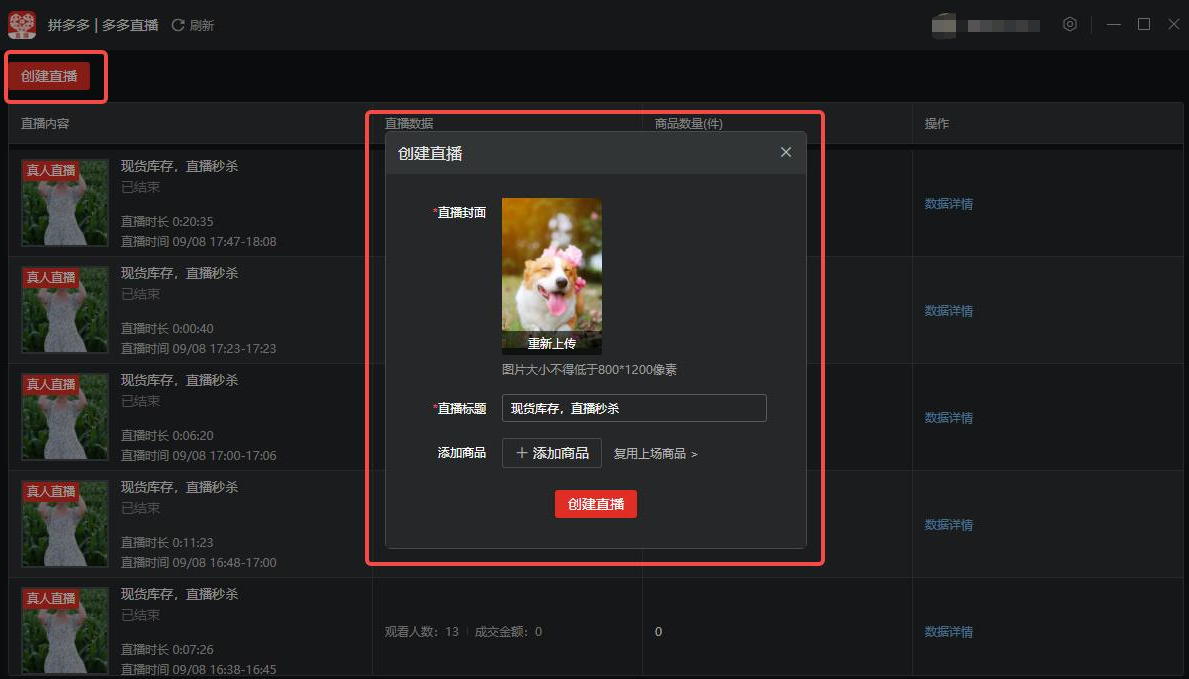This screenshot has height=679, width=1189.
Task: Click 成交金额: 0 in the last row
Action: 508,631
